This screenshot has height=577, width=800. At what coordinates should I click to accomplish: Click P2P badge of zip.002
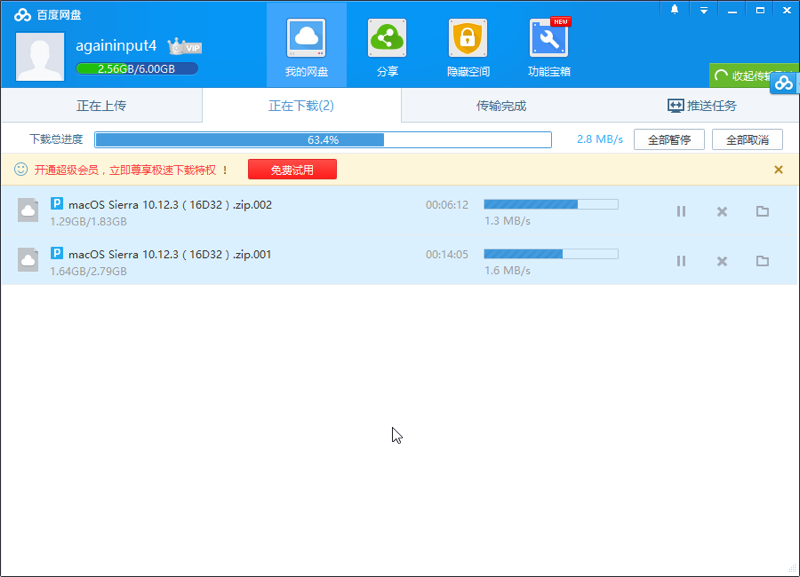(x=57, y=204)
